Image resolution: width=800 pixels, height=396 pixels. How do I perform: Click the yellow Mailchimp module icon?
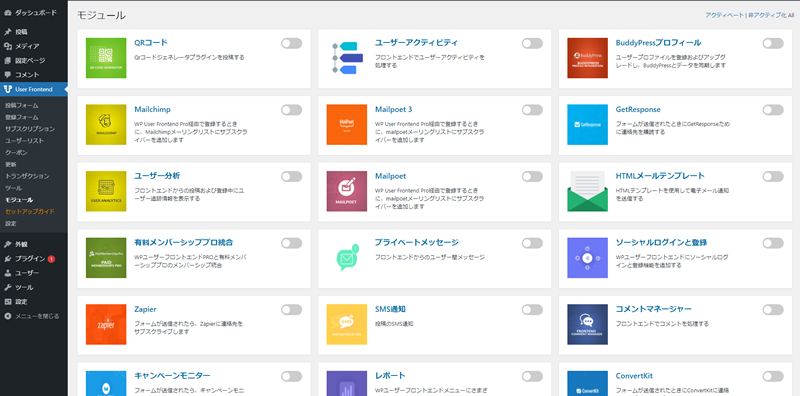(x=106, y=125)
